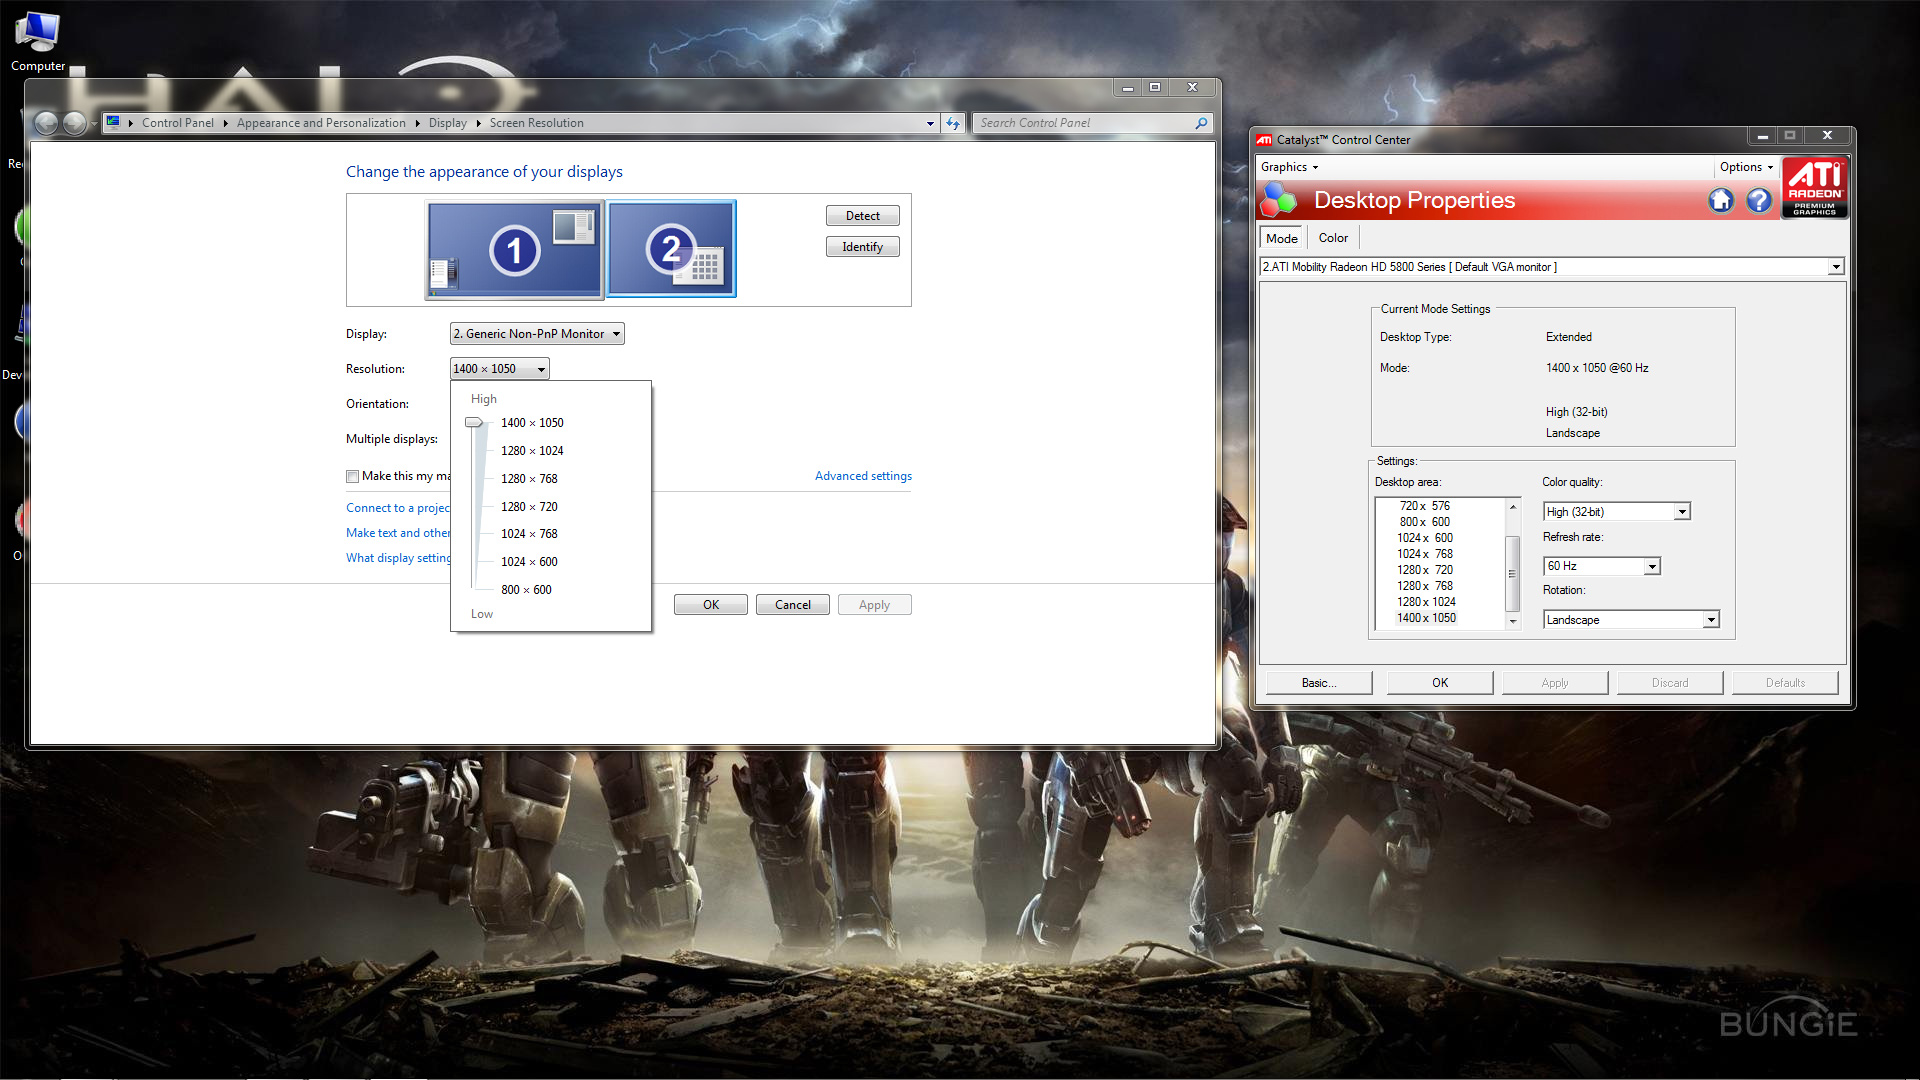
Task: Click Cancel in Screen Resolution window
Action: click(793, 605)
